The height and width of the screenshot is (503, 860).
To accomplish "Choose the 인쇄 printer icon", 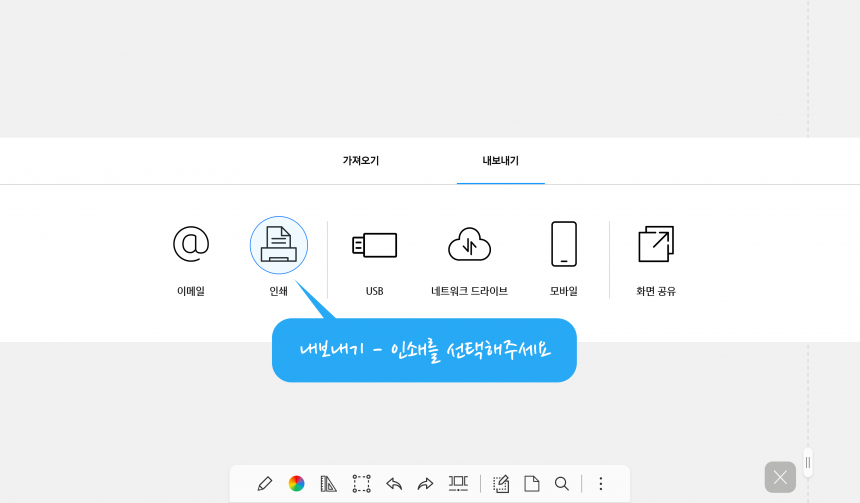I will coord(279,245).
